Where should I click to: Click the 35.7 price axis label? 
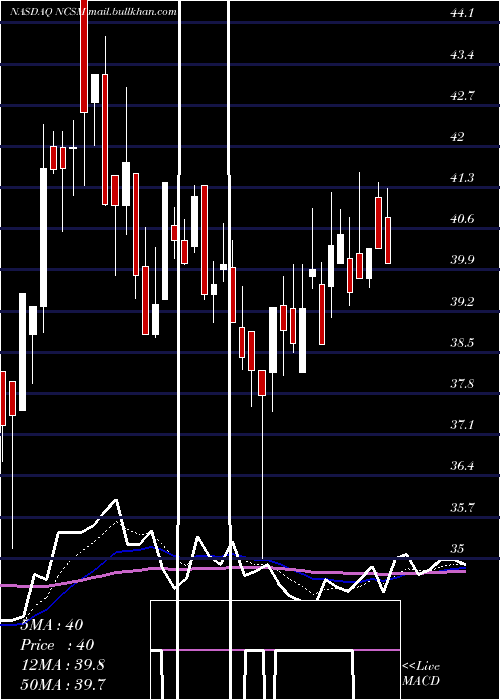[462, 508]
